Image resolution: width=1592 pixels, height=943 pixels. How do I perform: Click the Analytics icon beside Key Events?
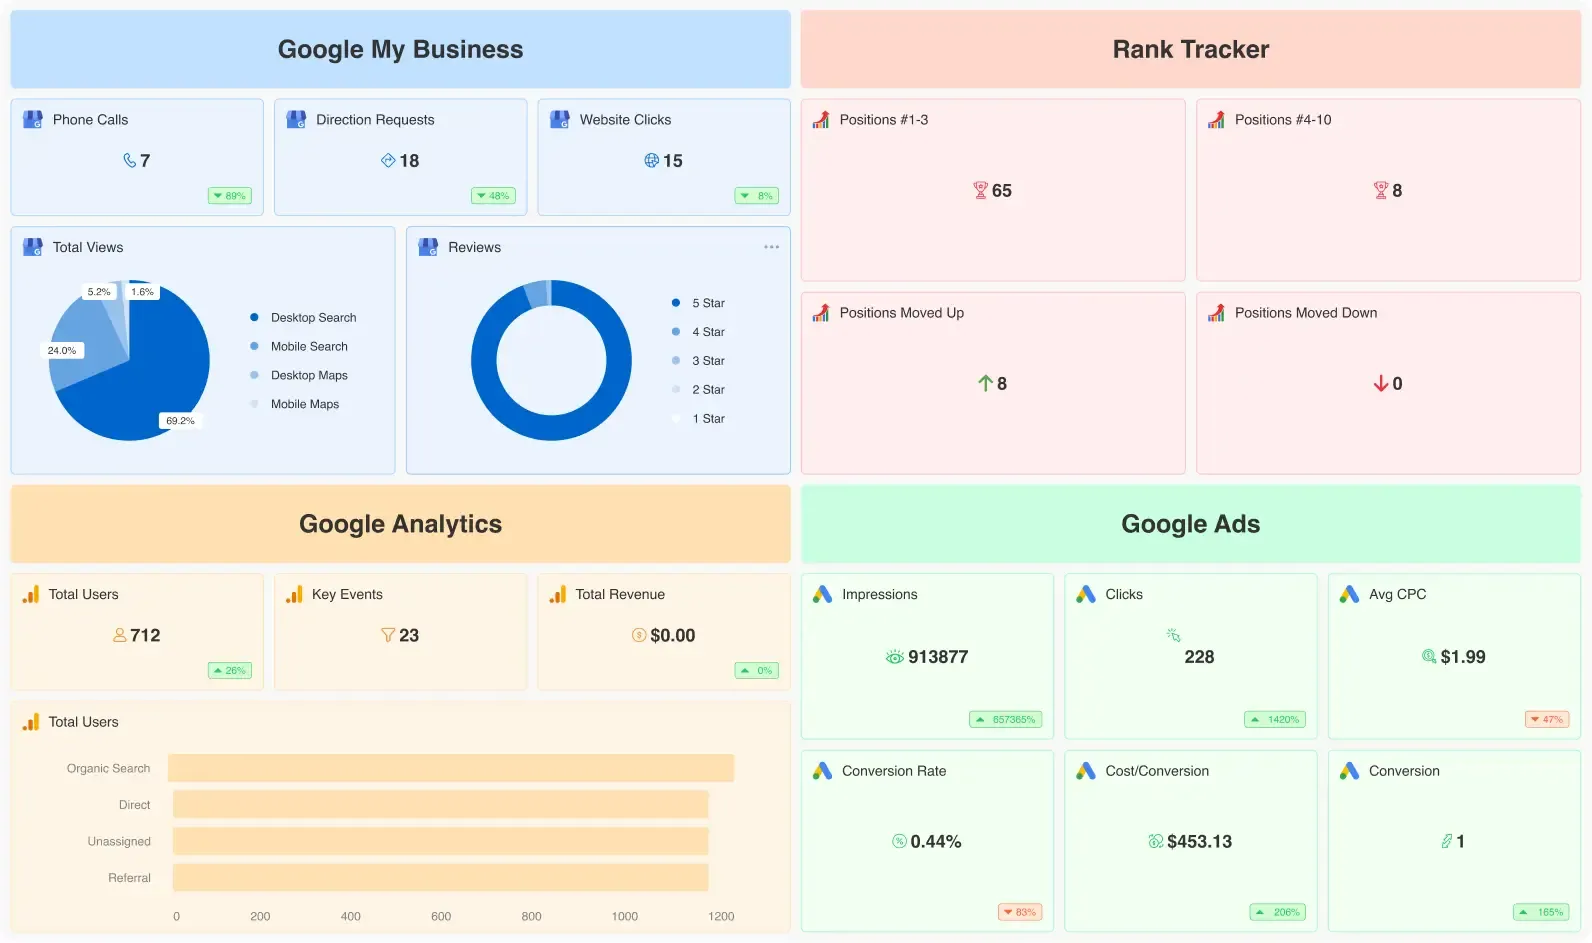(x=294, y=594)
